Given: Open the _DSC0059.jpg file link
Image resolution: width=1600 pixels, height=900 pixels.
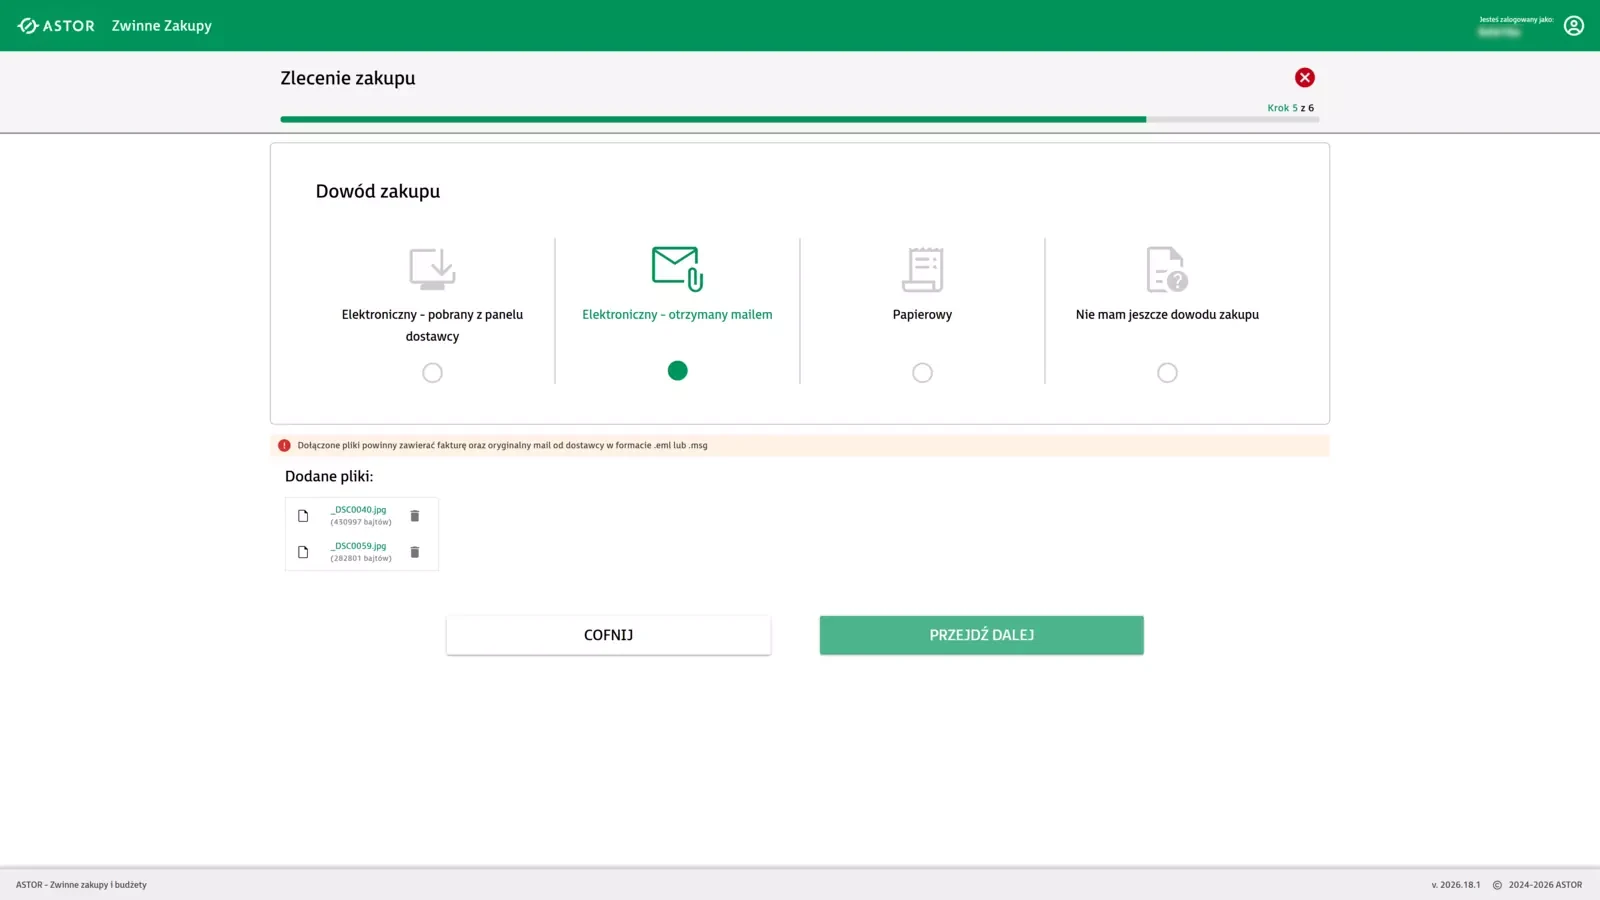Looking at the screenshot, I should click(358, 545).
